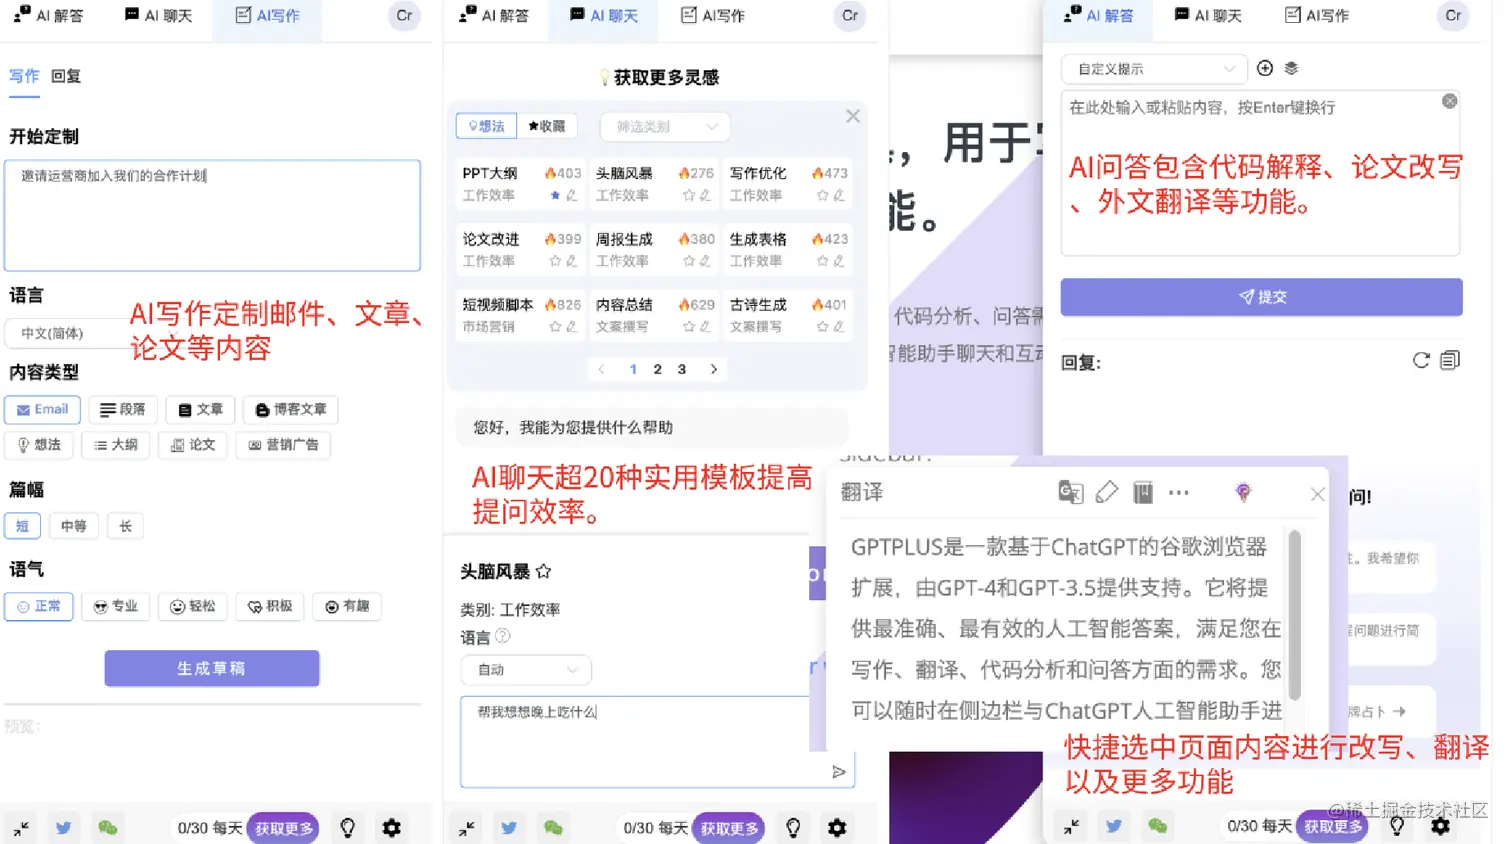Open the settings gear icon
Viewport: 1512px width, 844px height.
tap(391, 827)
